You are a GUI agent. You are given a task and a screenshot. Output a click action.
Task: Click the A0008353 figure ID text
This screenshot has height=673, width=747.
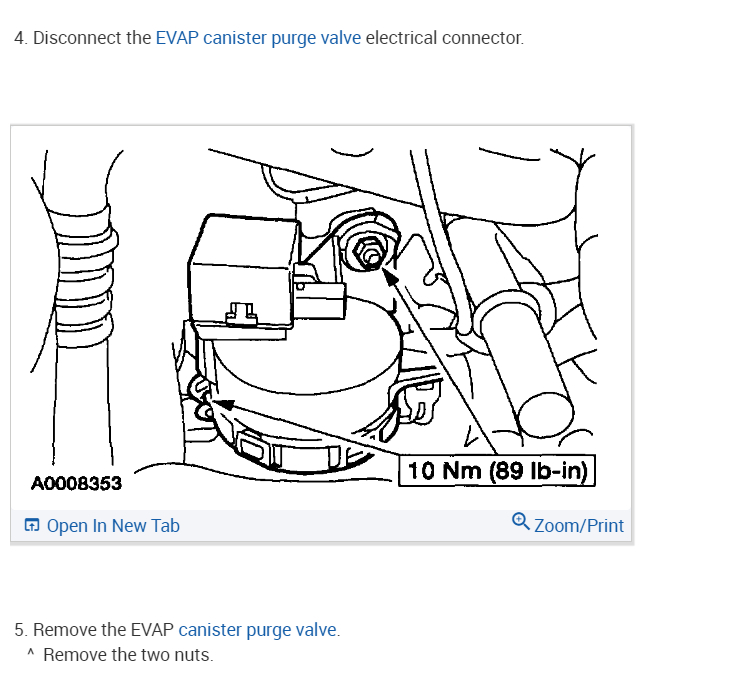[x=76, y=483]
